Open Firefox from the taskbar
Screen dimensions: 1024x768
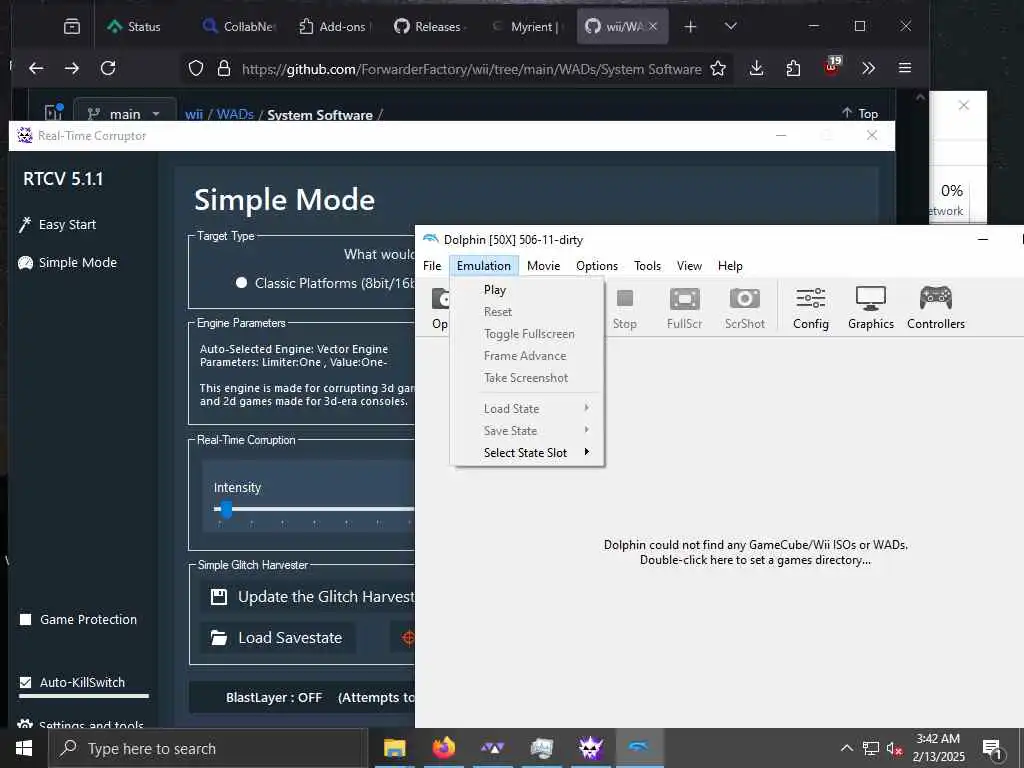443,748
